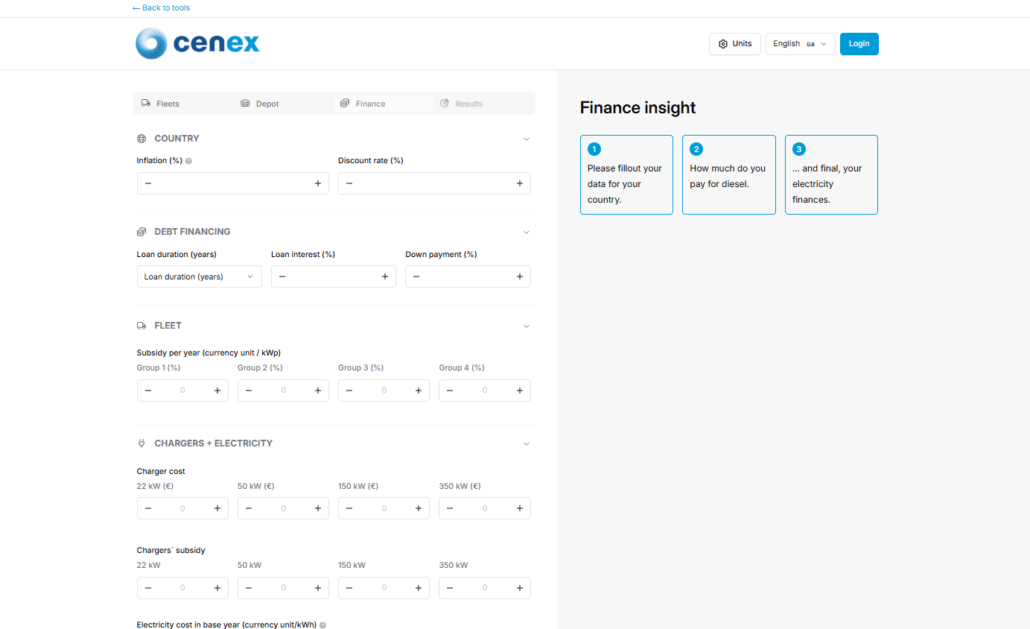This screenshot has width=1030, height=629.
Task: Click the Discount rate (%) input field
Action: coord(434,183)
